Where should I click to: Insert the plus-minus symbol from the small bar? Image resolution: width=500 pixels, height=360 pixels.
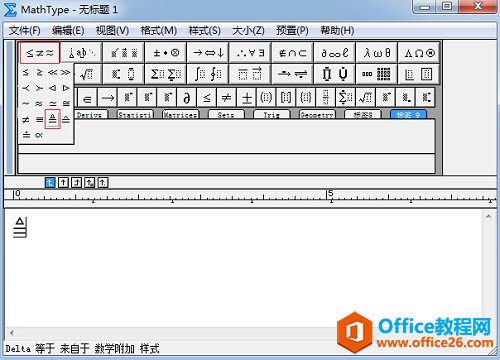[247, 98]
